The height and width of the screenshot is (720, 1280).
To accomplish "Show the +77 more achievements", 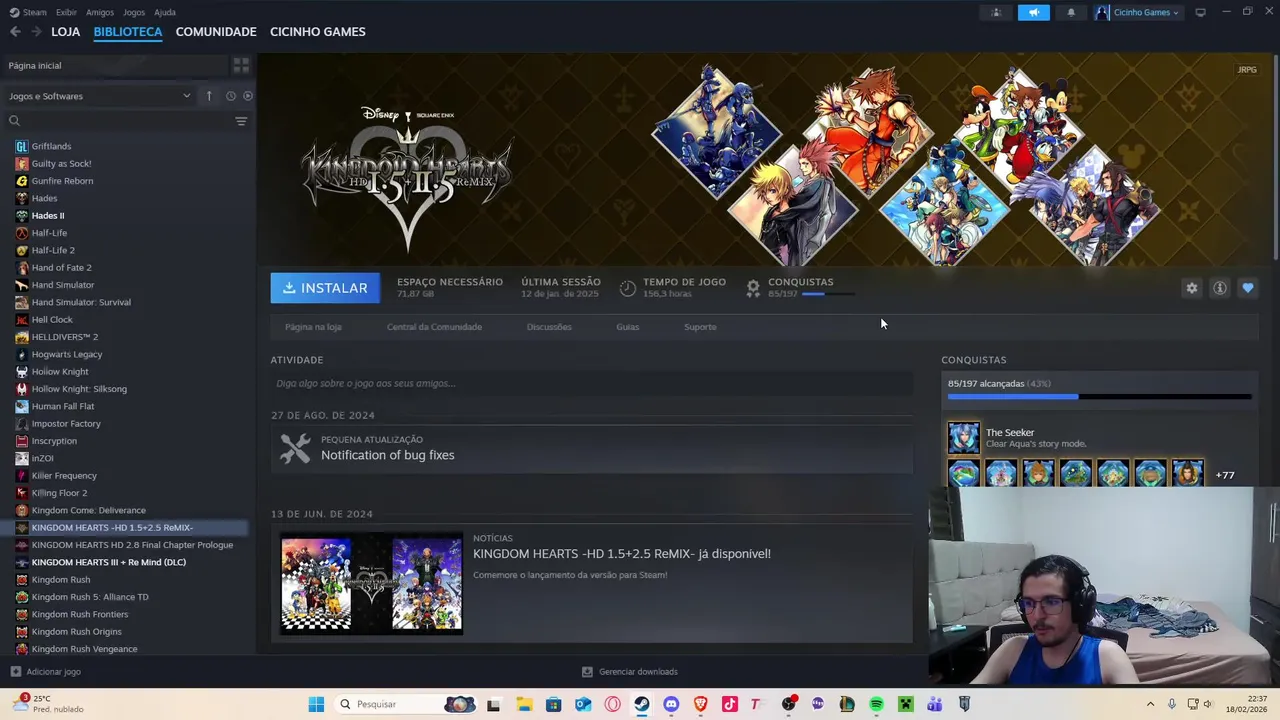I will pyautogui.click(x=1225, y=475).
